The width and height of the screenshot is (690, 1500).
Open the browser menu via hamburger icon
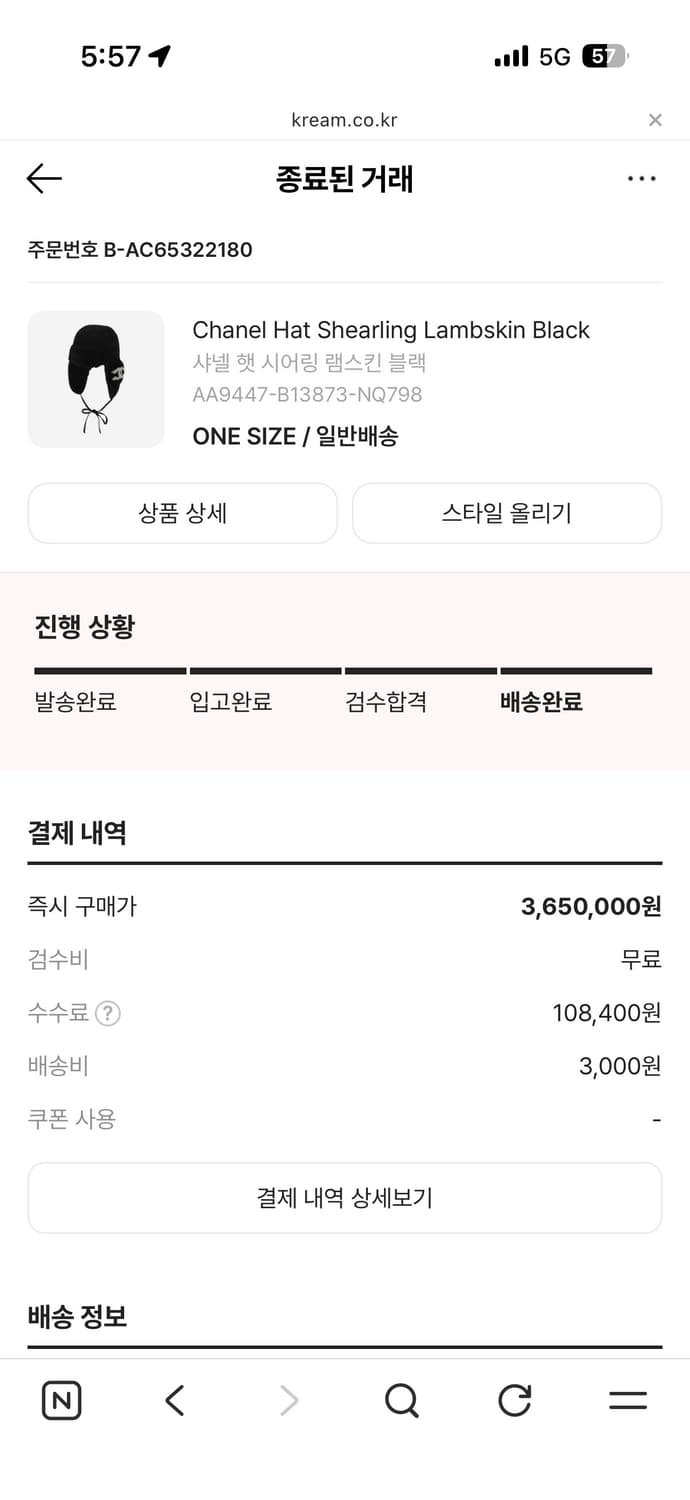click(x=629, y=1400)
